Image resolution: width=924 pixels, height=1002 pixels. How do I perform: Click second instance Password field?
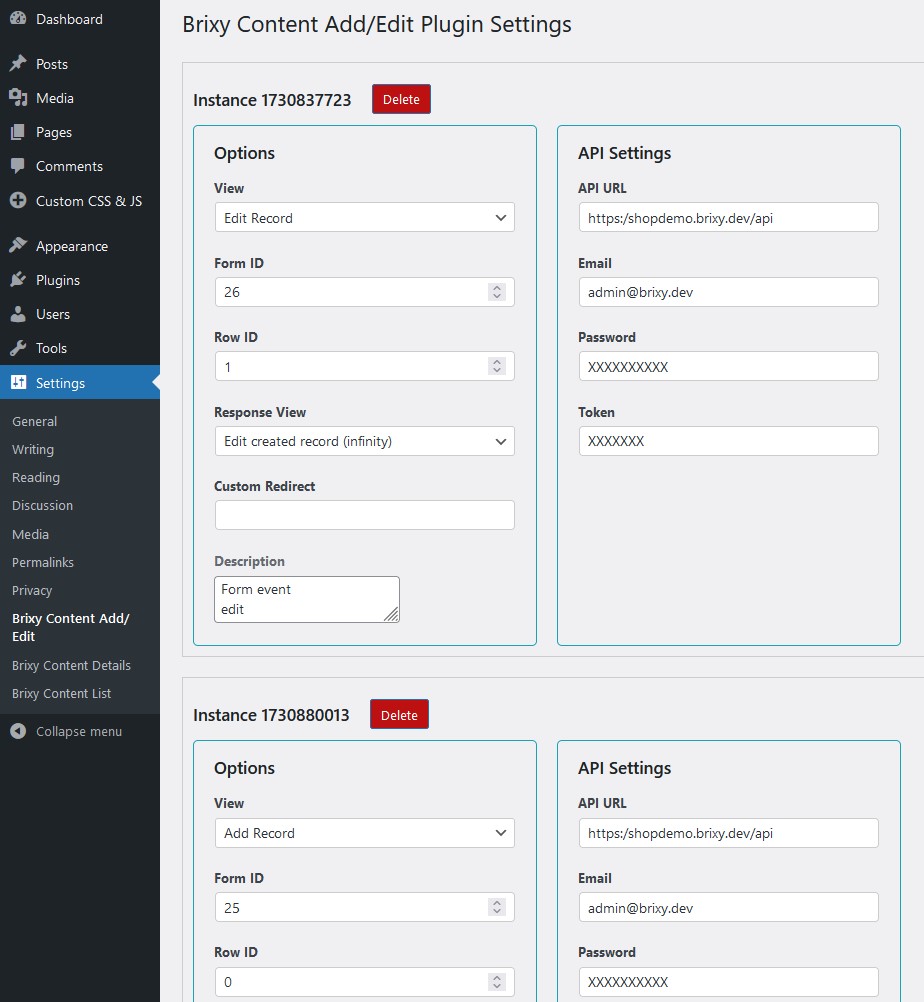click(x=728, y=982)
